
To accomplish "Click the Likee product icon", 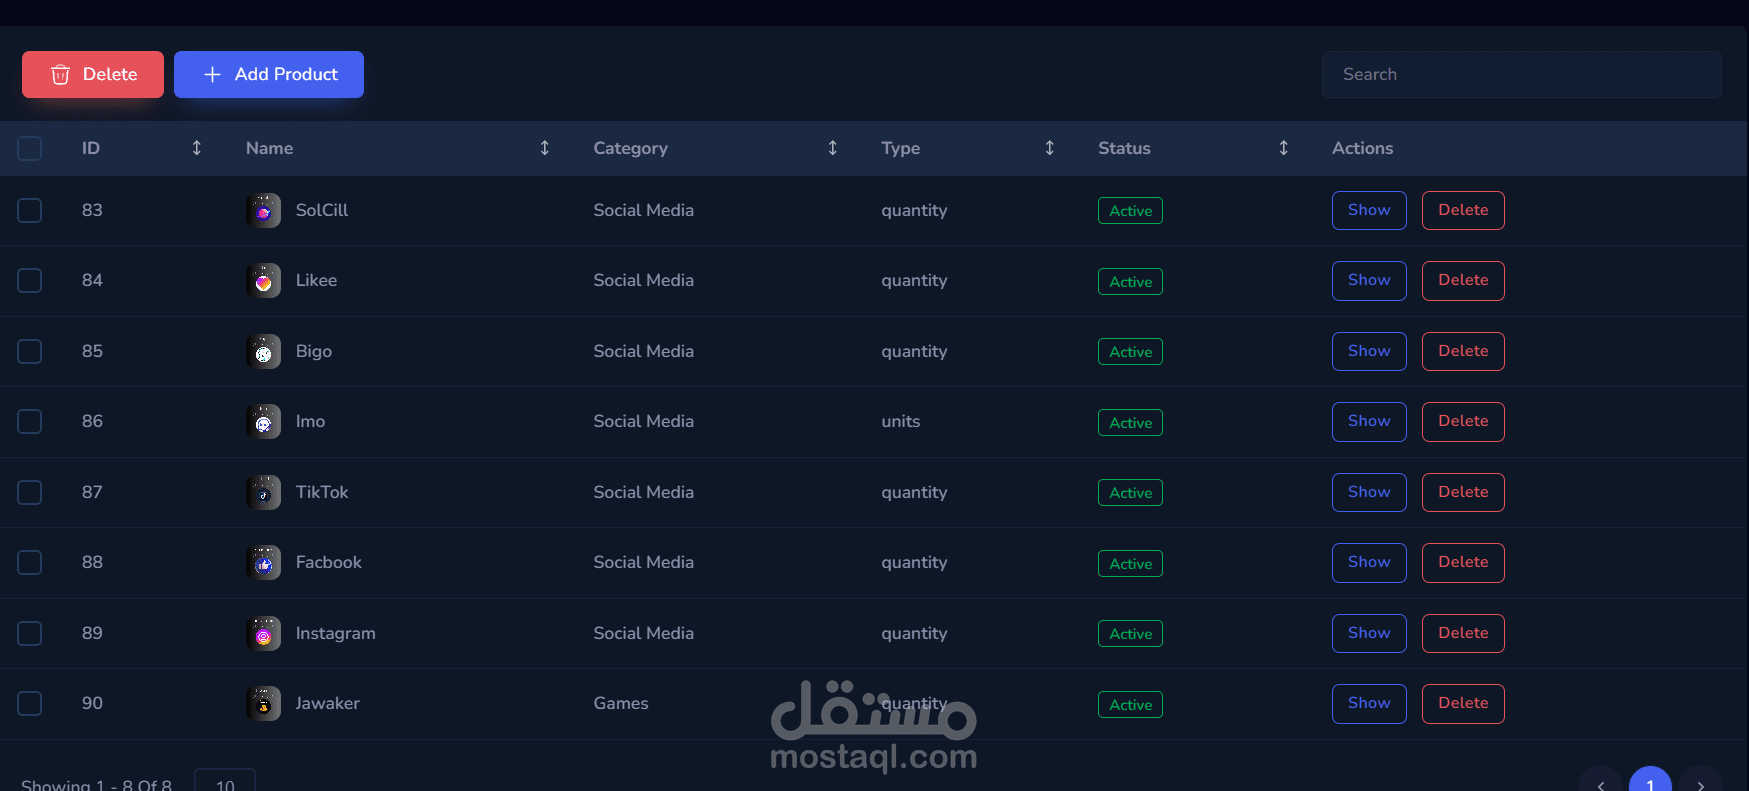I will point(263,281).
